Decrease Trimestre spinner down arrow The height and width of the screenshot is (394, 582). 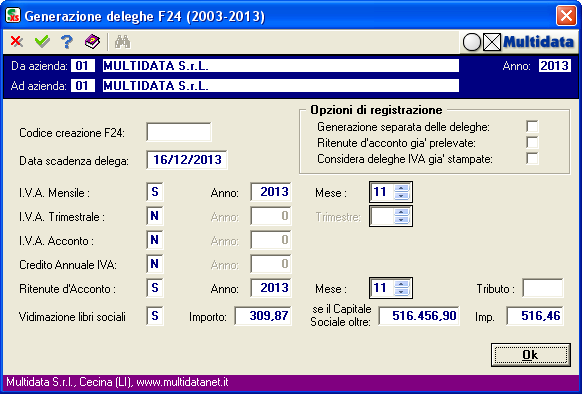[x=401, y=220]
